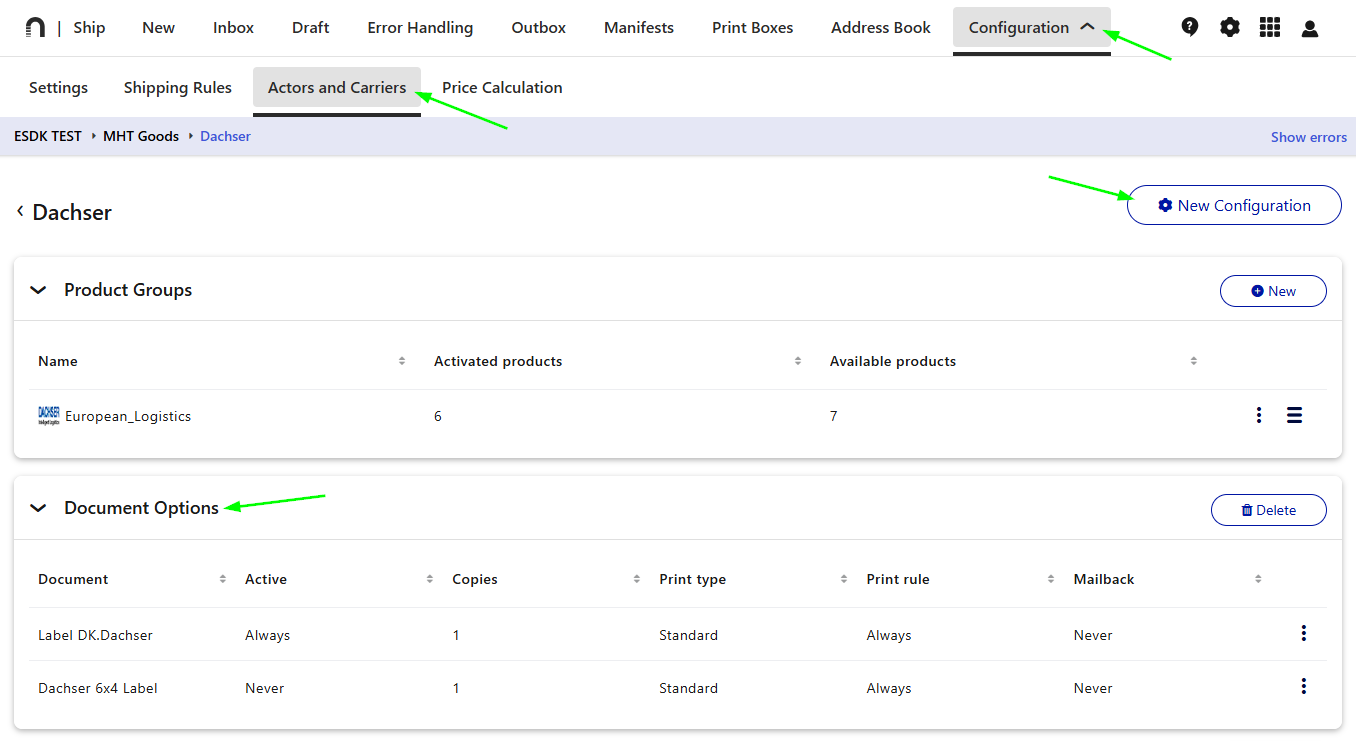Viewport: 1356px width, 741px height.
Task: Click hamburger lines icon in European_Logistics row
Action: pyautogui.click(x=1294, y=415)
